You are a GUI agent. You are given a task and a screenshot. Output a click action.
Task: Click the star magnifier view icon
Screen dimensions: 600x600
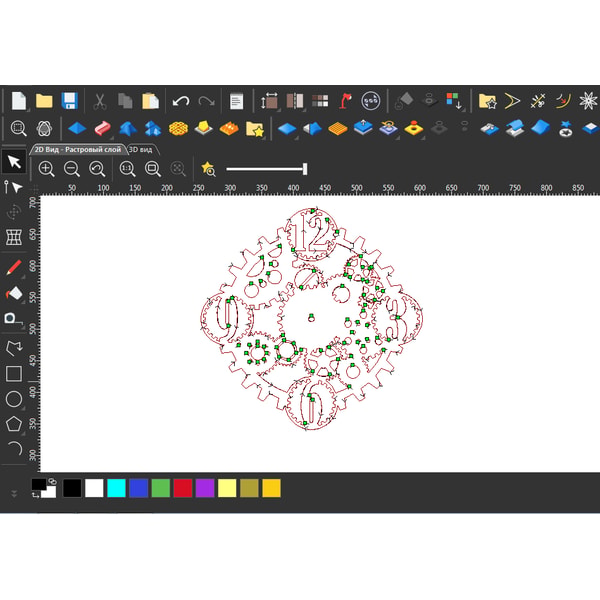(209, 169)
